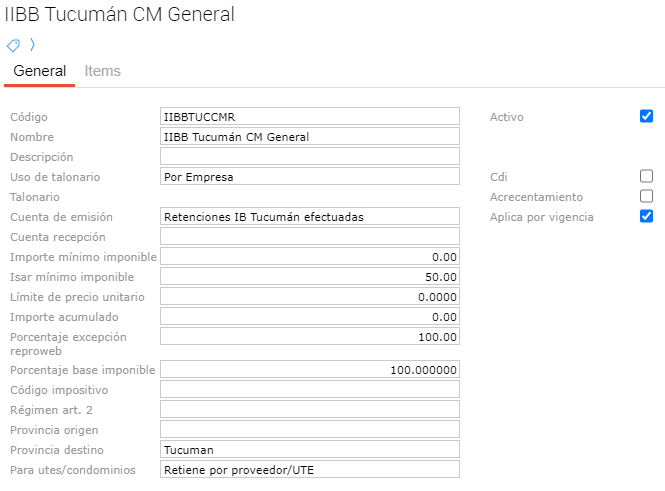Click the Cuenta recepción field

point(309,236)
